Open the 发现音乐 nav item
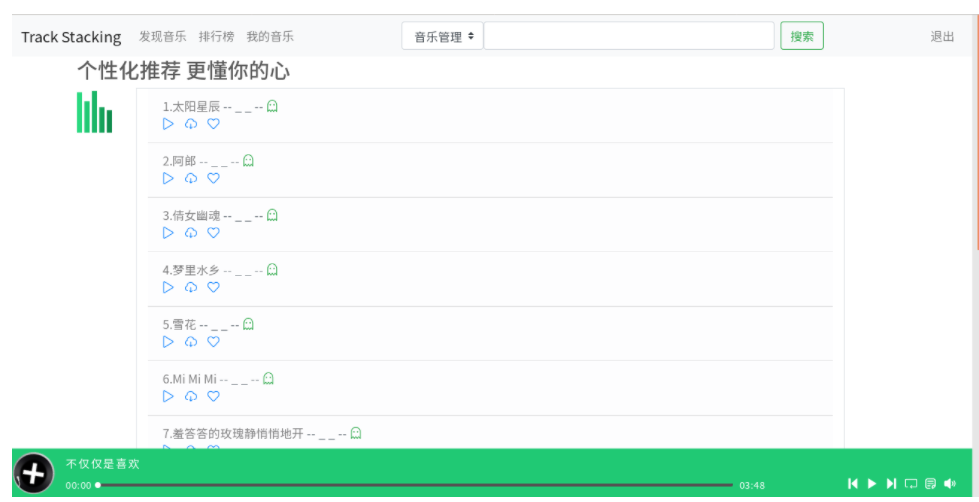Viewport: 979px width, 502px height. (x=162, y=36)
